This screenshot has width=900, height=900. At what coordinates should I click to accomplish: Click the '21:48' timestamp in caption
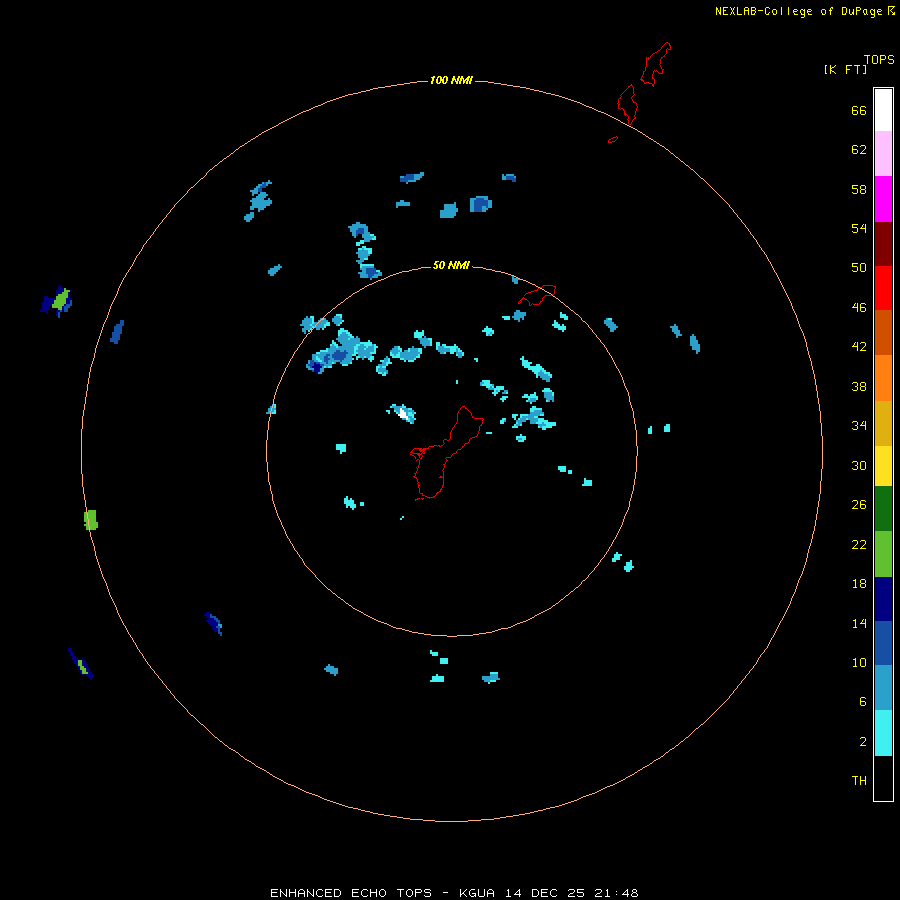click(616, 893)
